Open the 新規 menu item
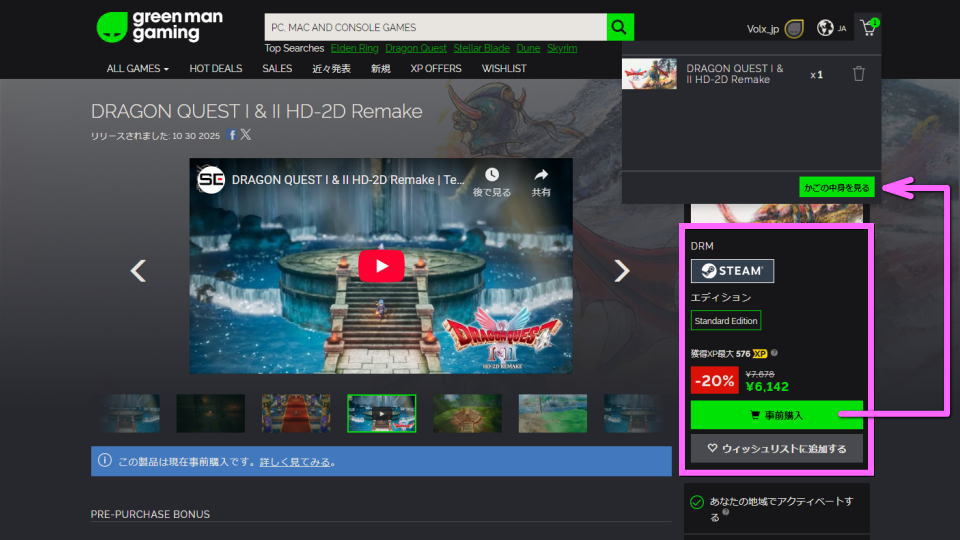This screenshot has width=960, height=540. tap(380, 69)
